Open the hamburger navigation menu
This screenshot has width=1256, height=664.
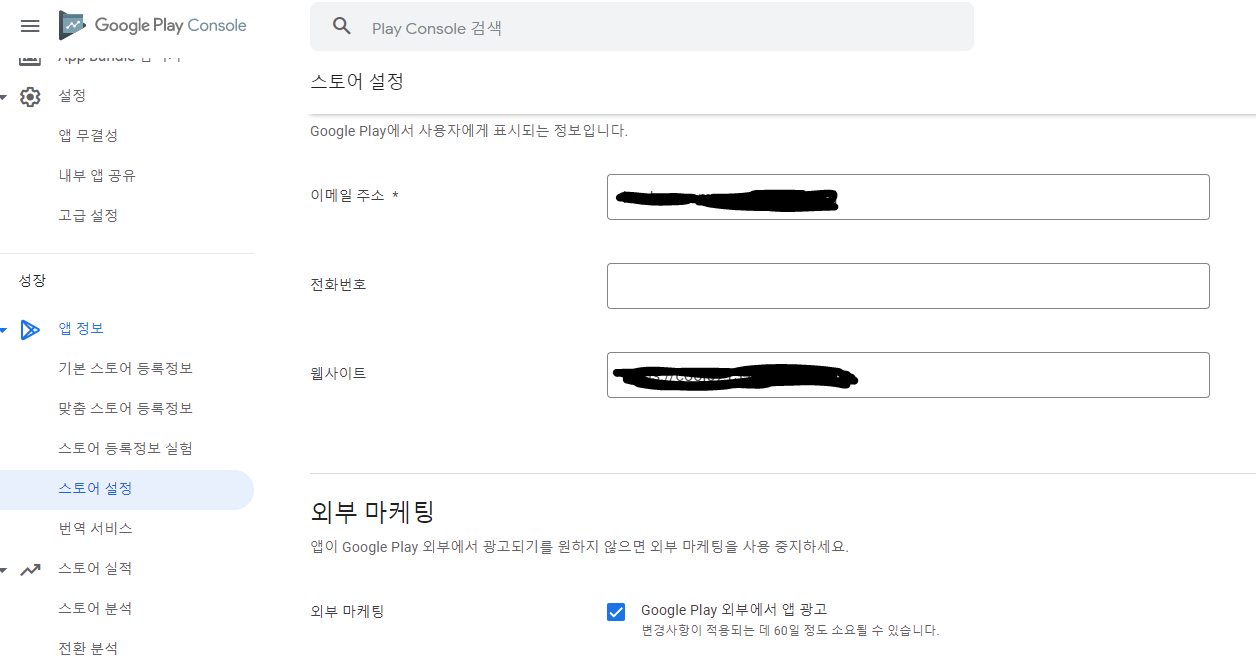click(x=30, y=26)
